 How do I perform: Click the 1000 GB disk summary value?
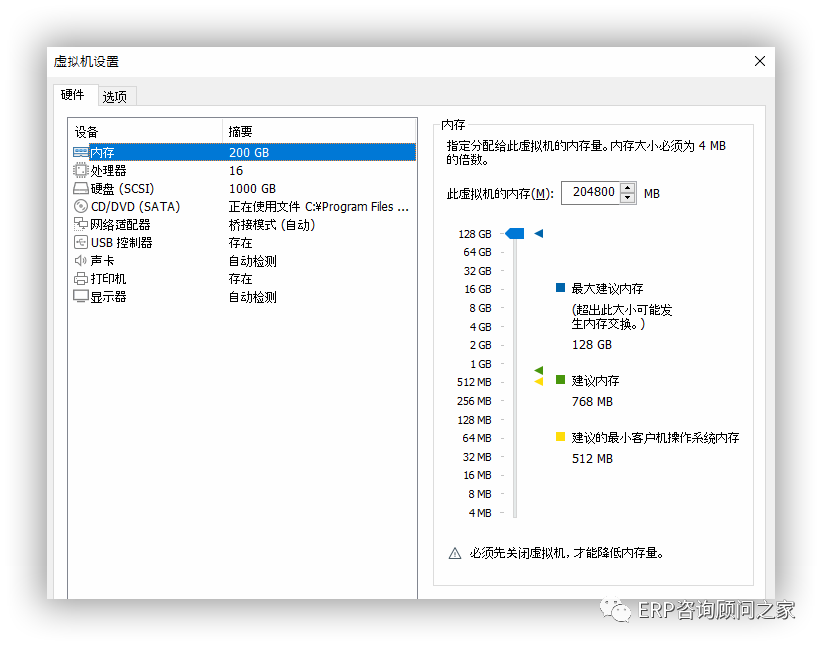[x=252, y=188]
